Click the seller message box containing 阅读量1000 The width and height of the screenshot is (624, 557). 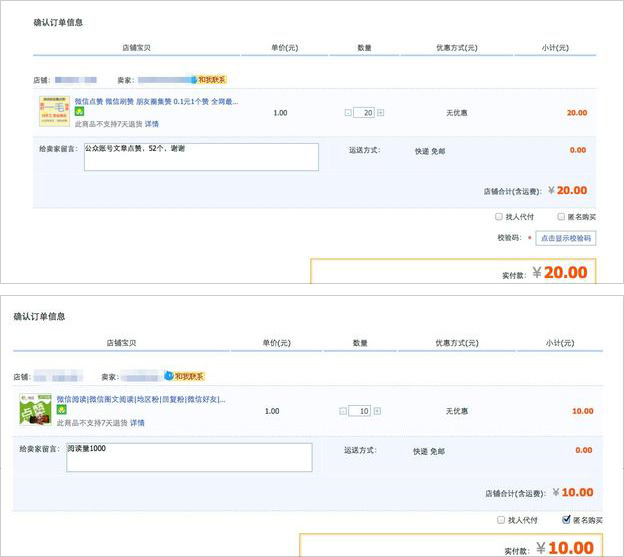pyautogui.click(x=189, y=457)
